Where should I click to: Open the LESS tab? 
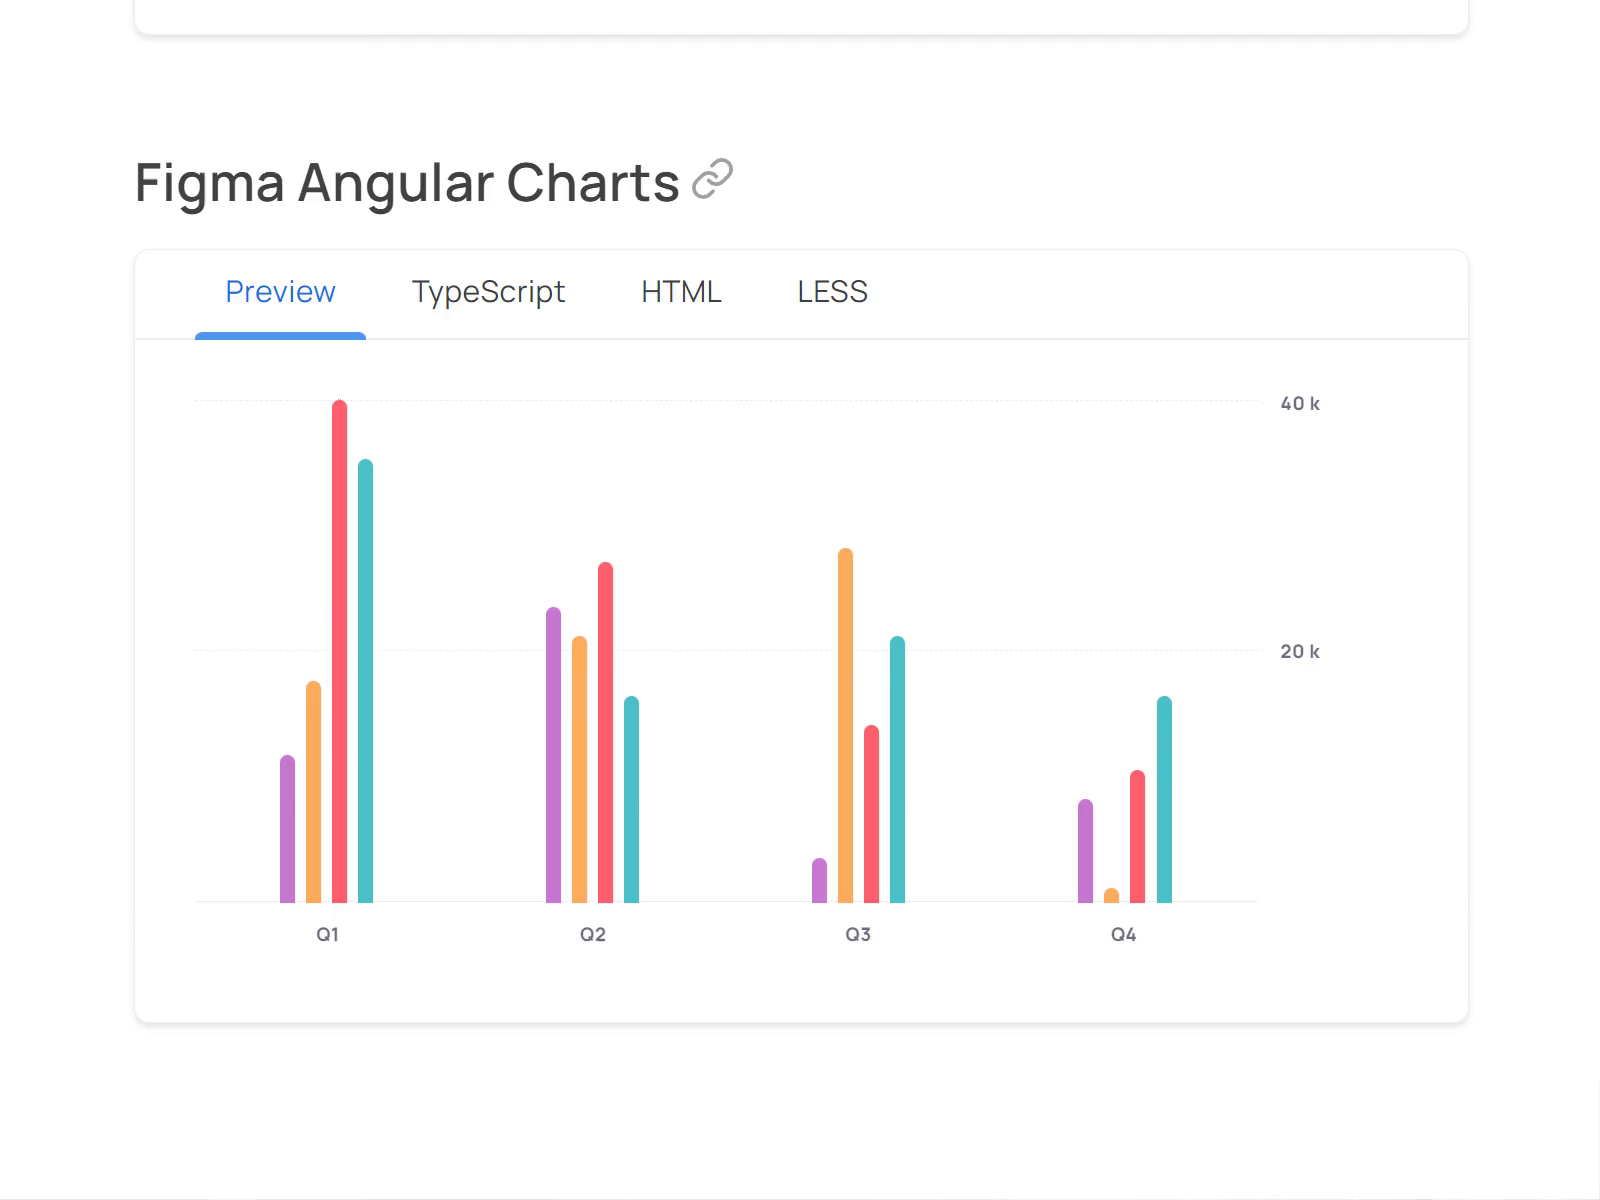click(x=832, y=292)
